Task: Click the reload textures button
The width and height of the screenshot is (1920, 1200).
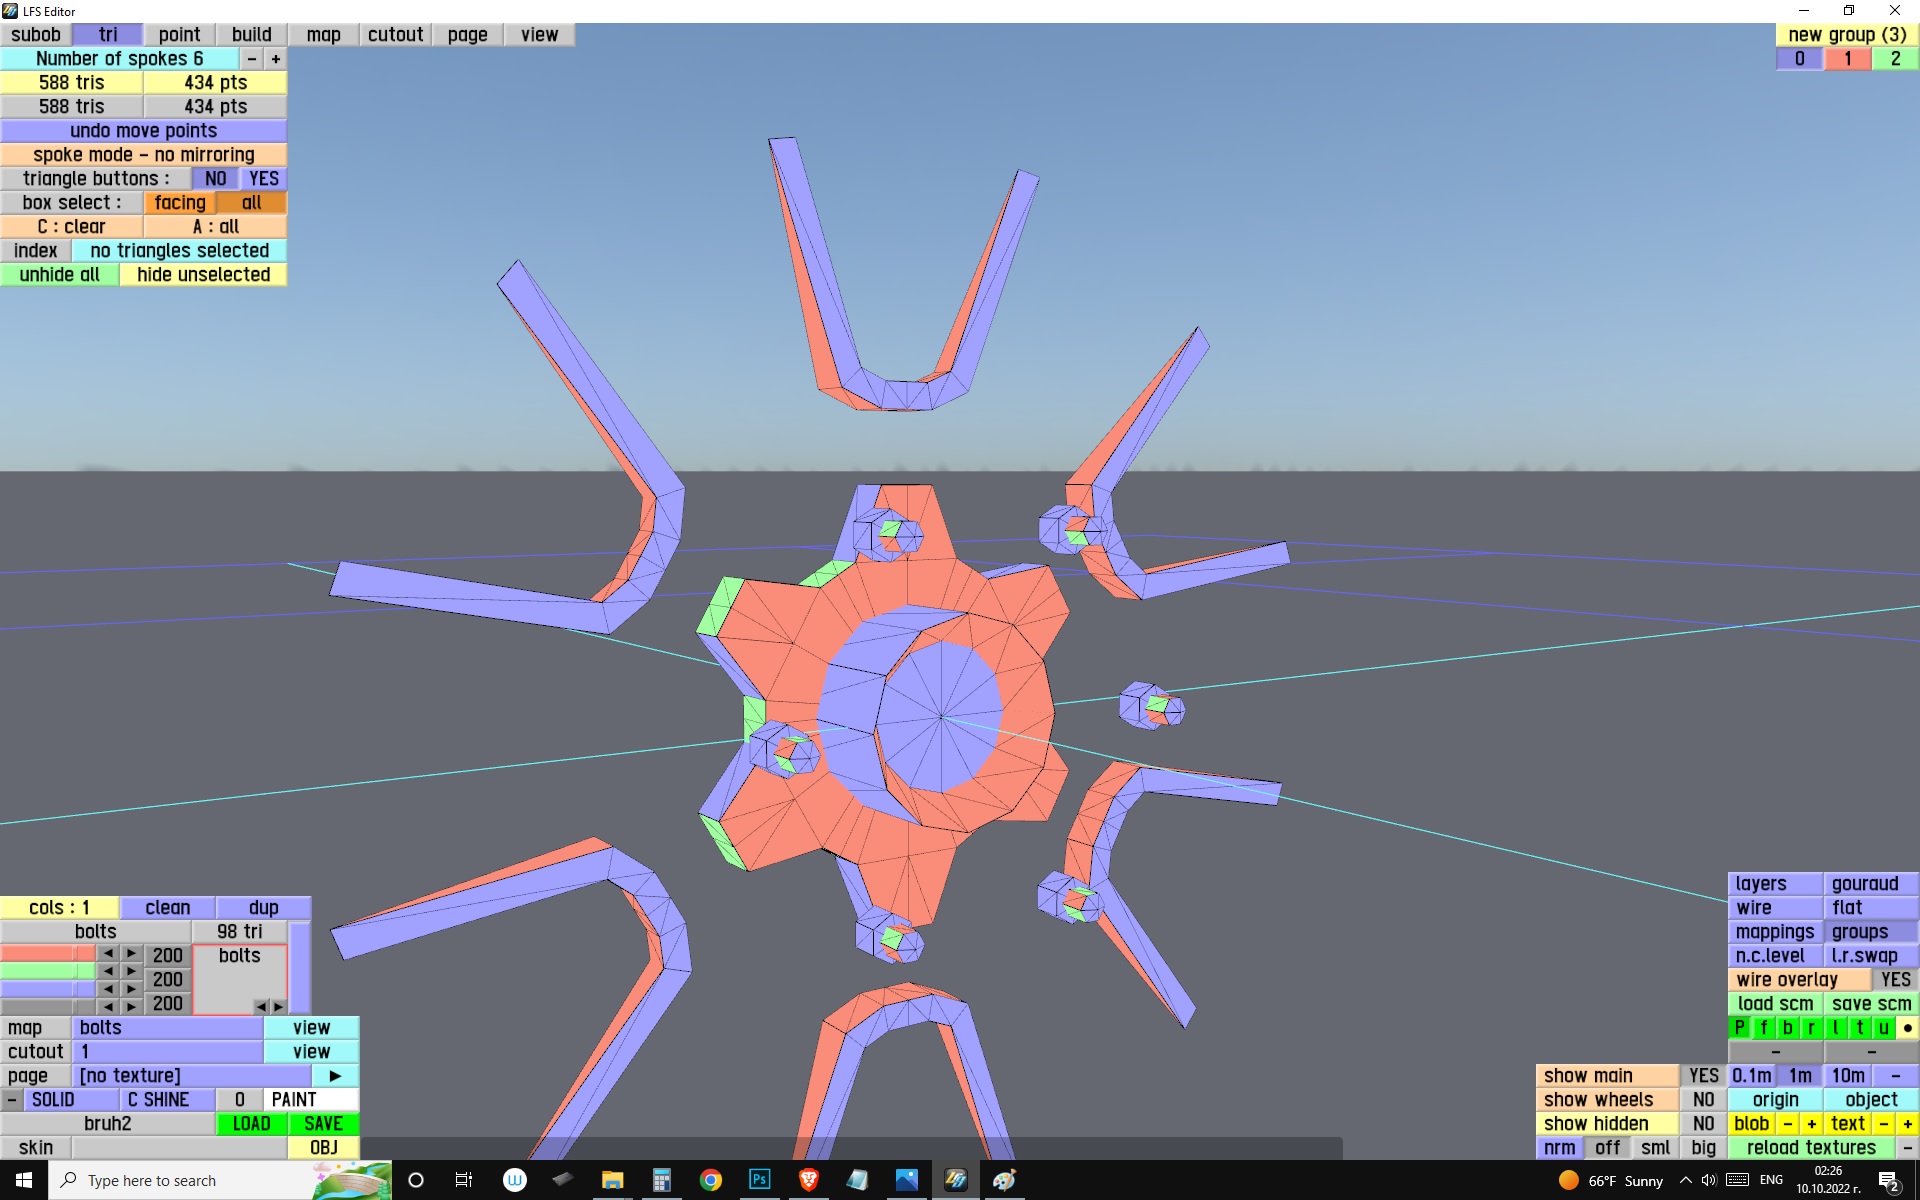Action: coord(1811,1148)
